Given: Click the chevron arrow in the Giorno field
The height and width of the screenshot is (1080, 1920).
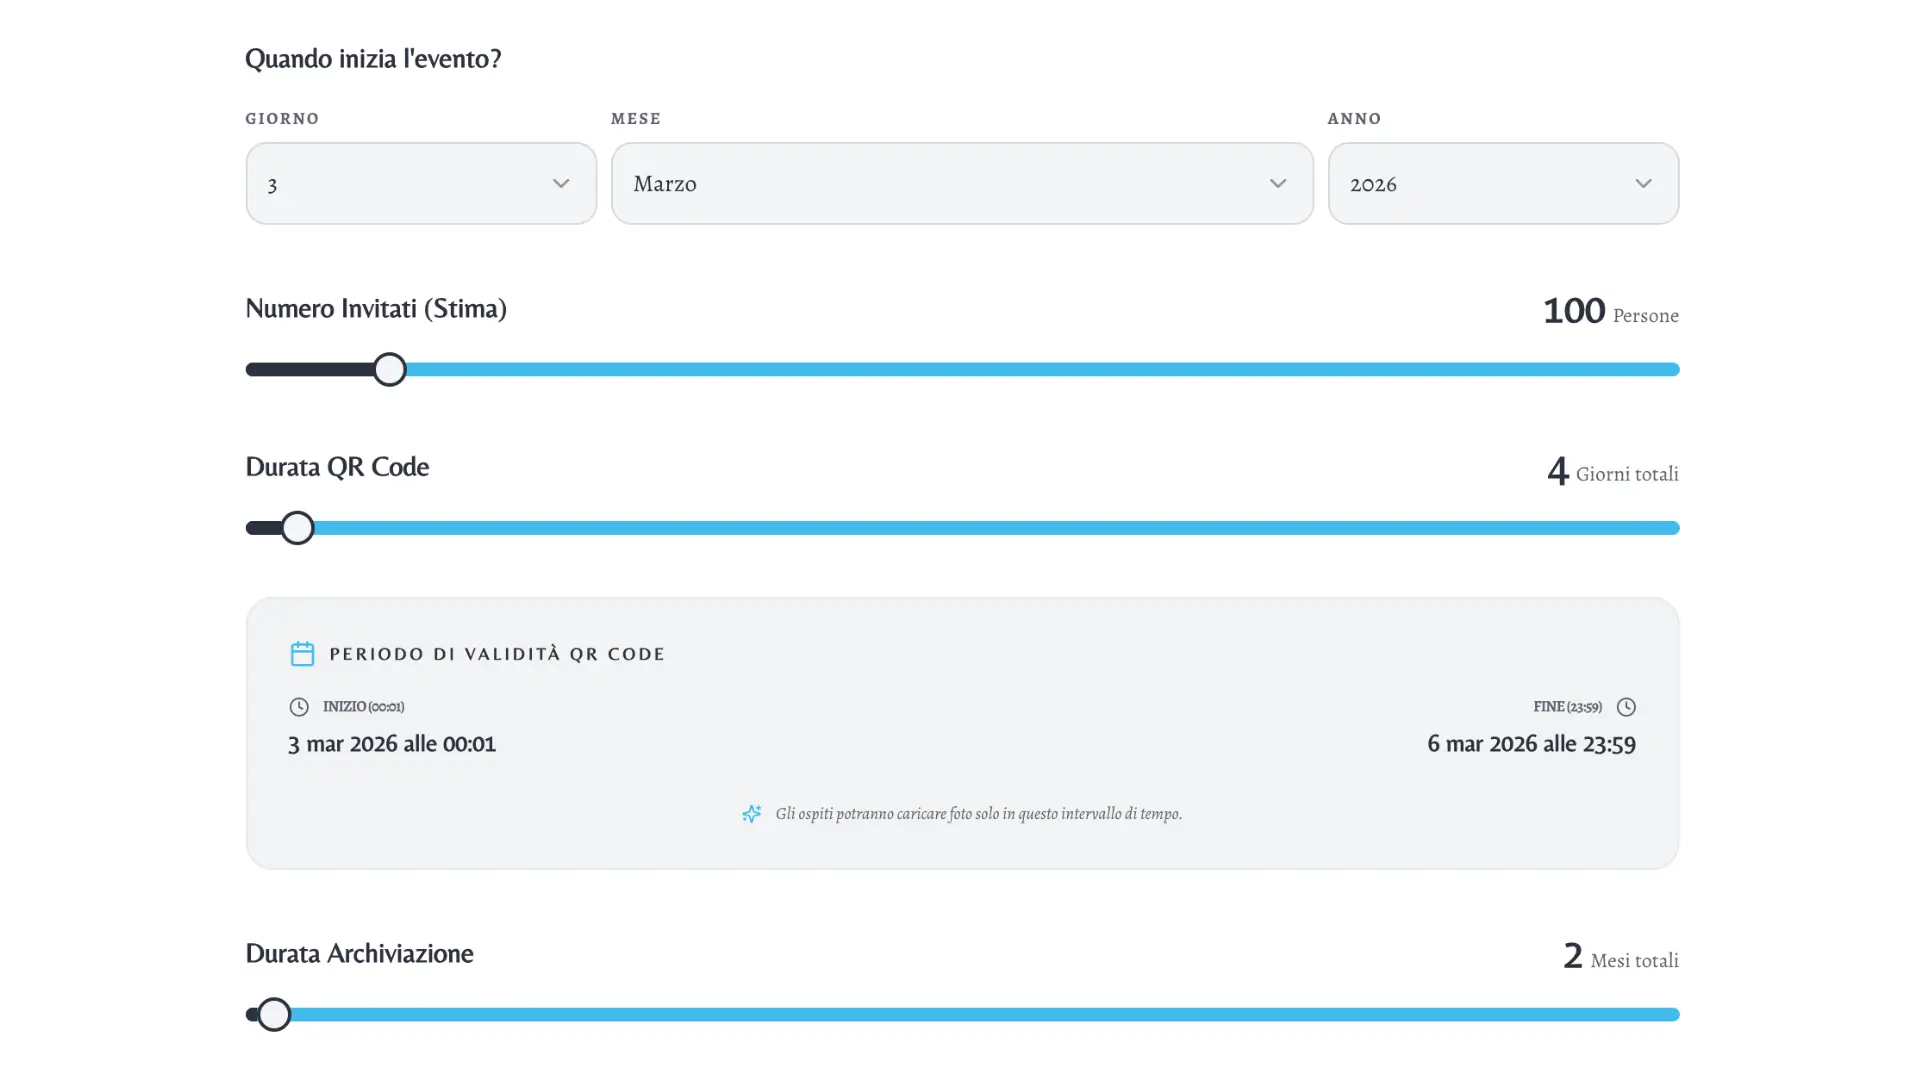Looking at the screenshot, I should tap(561, 184).
